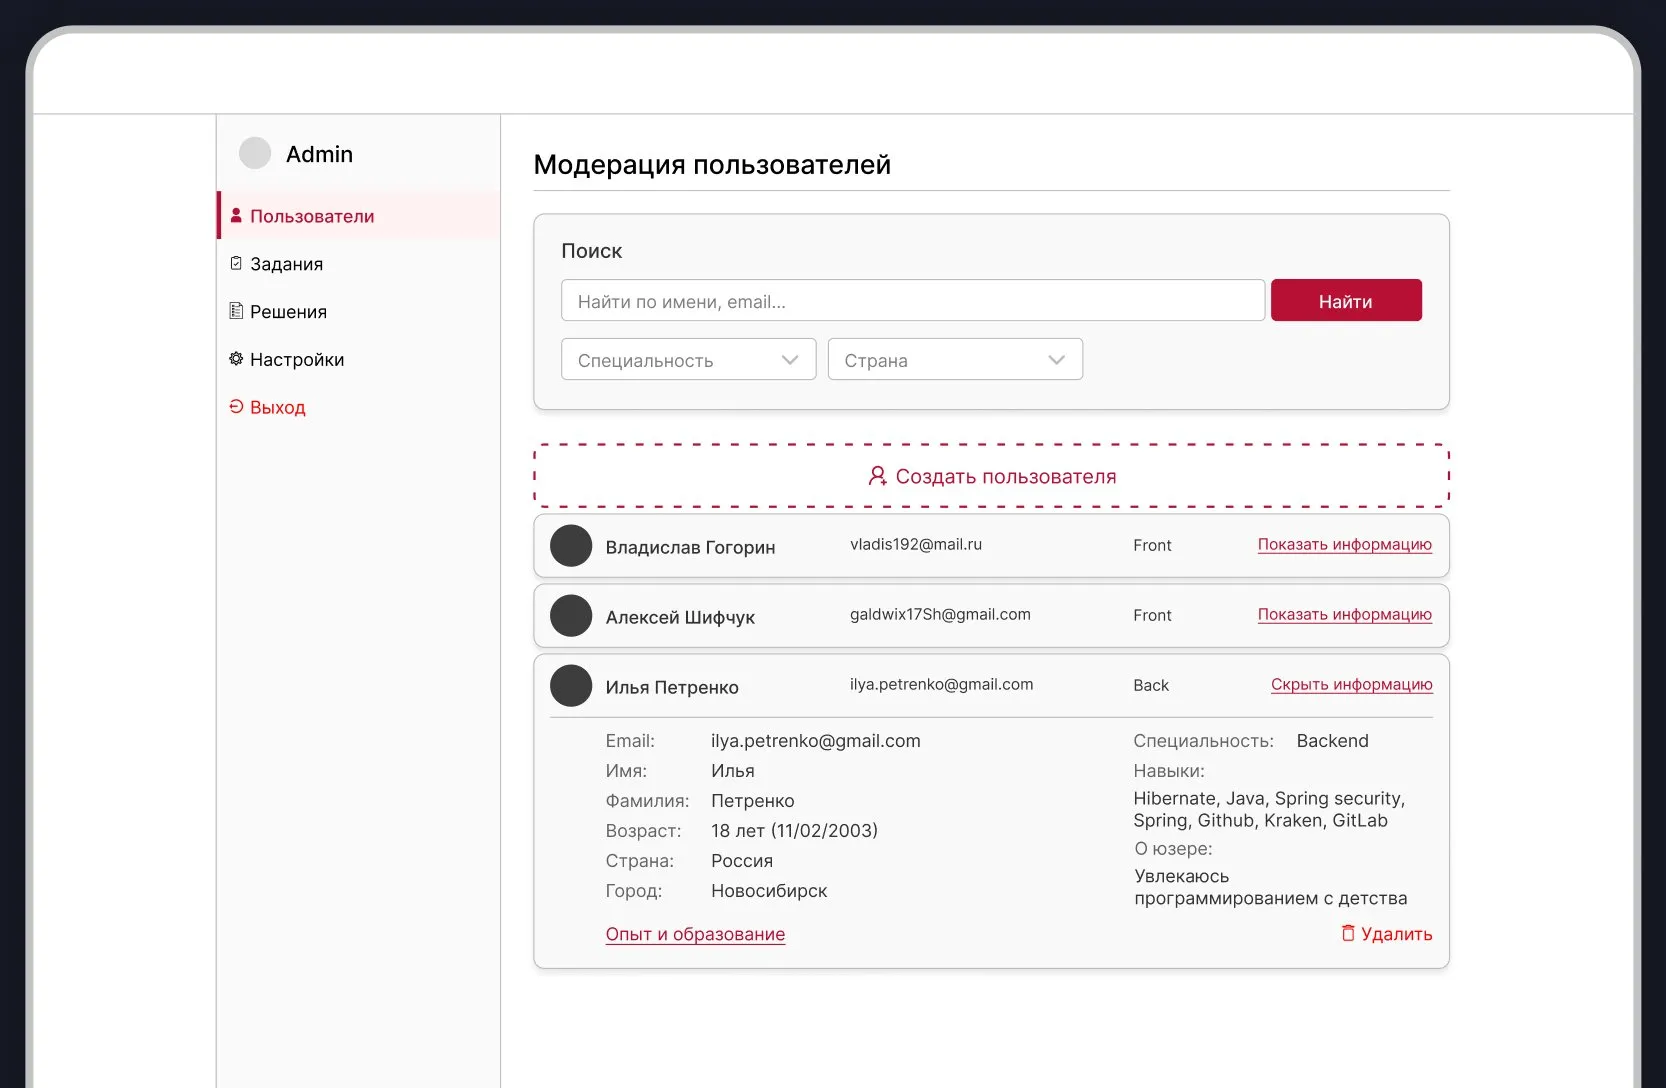Click the Пользователи person icon in sidebar
Screen dimensions: 1666x1088
point(236,215)
